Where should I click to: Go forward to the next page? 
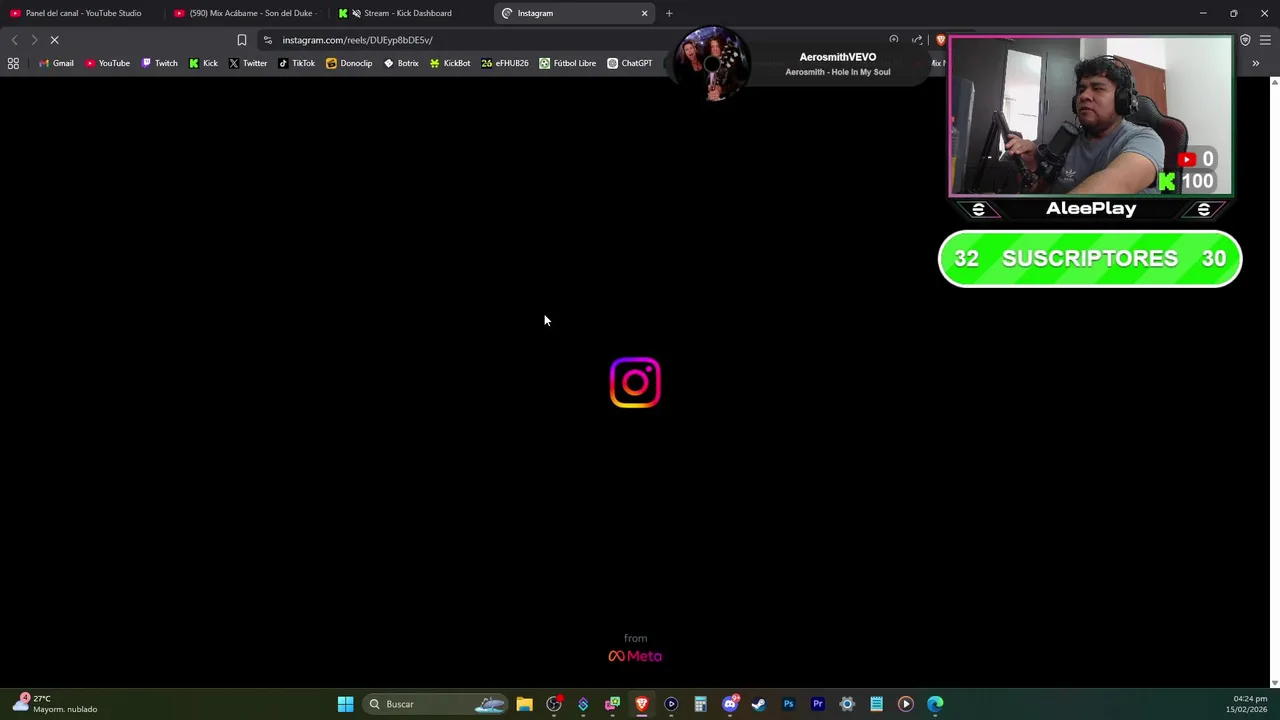click(x=34, y=40)
